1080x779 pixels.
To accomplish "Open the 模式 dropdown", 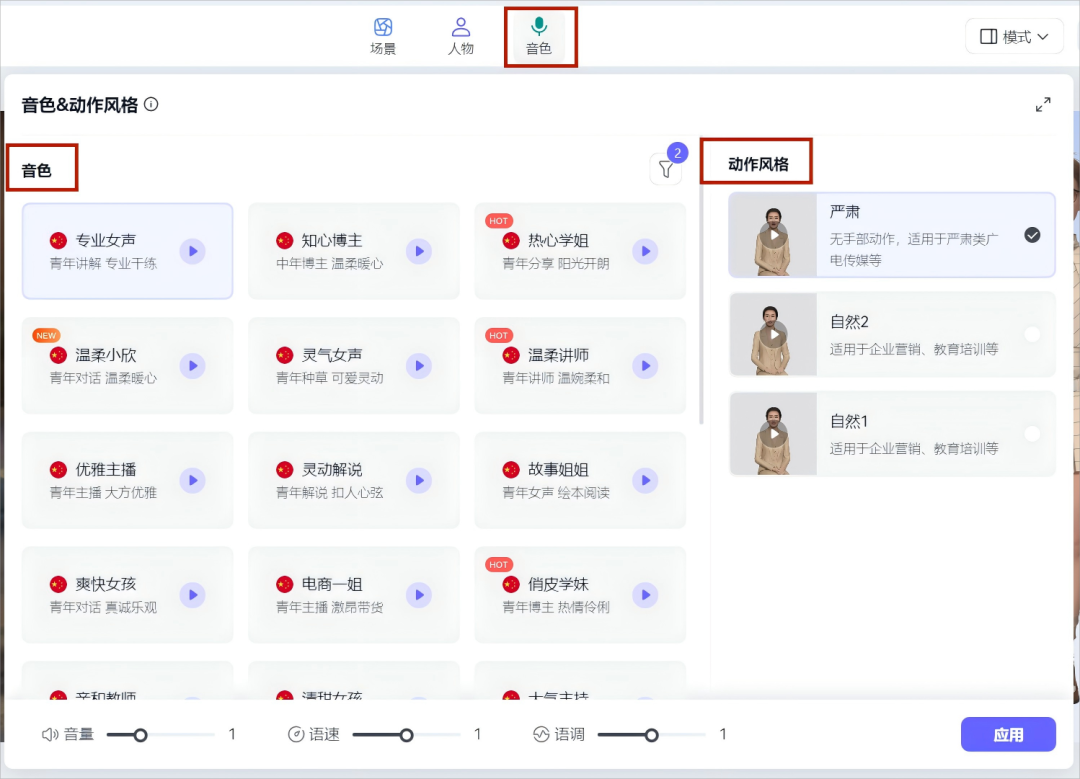I will click(x=1014, y=37).
